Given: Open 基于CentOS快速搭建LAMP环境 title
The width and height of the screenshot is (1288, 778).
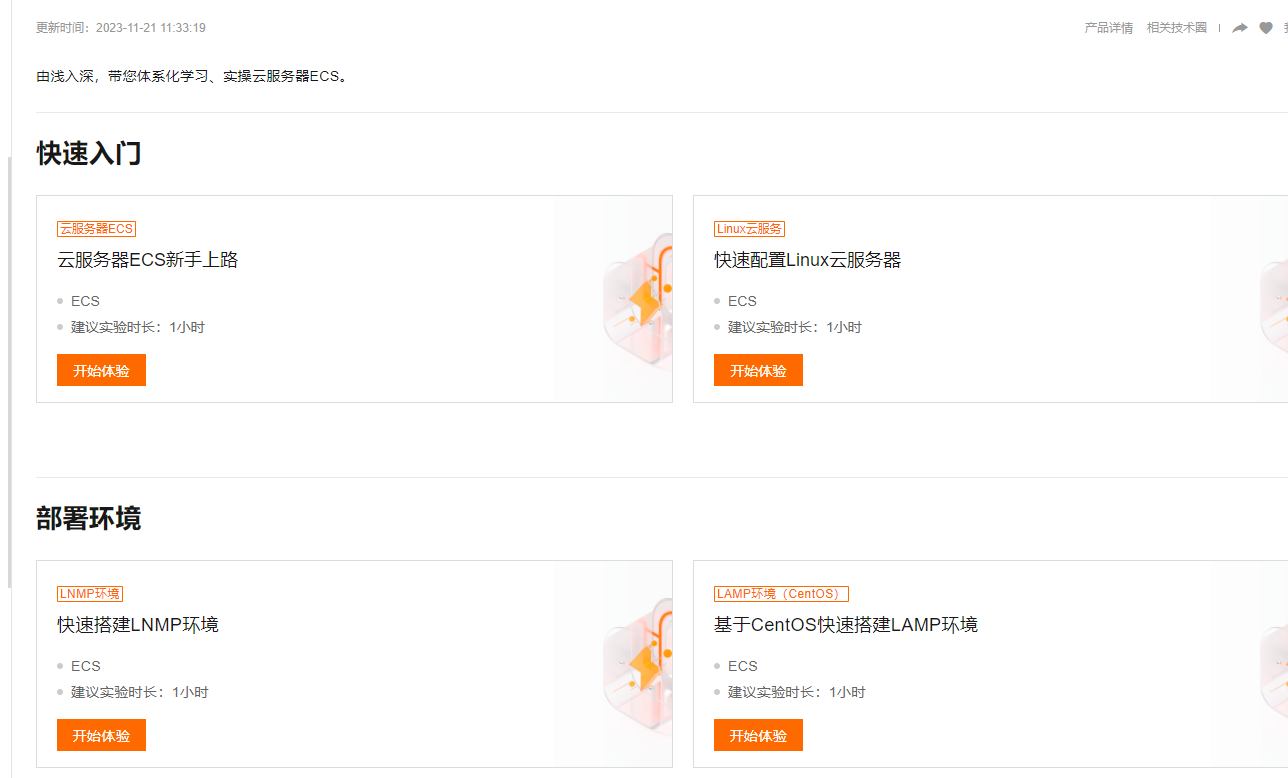Looking at the screenshot, I should point(846,625).
